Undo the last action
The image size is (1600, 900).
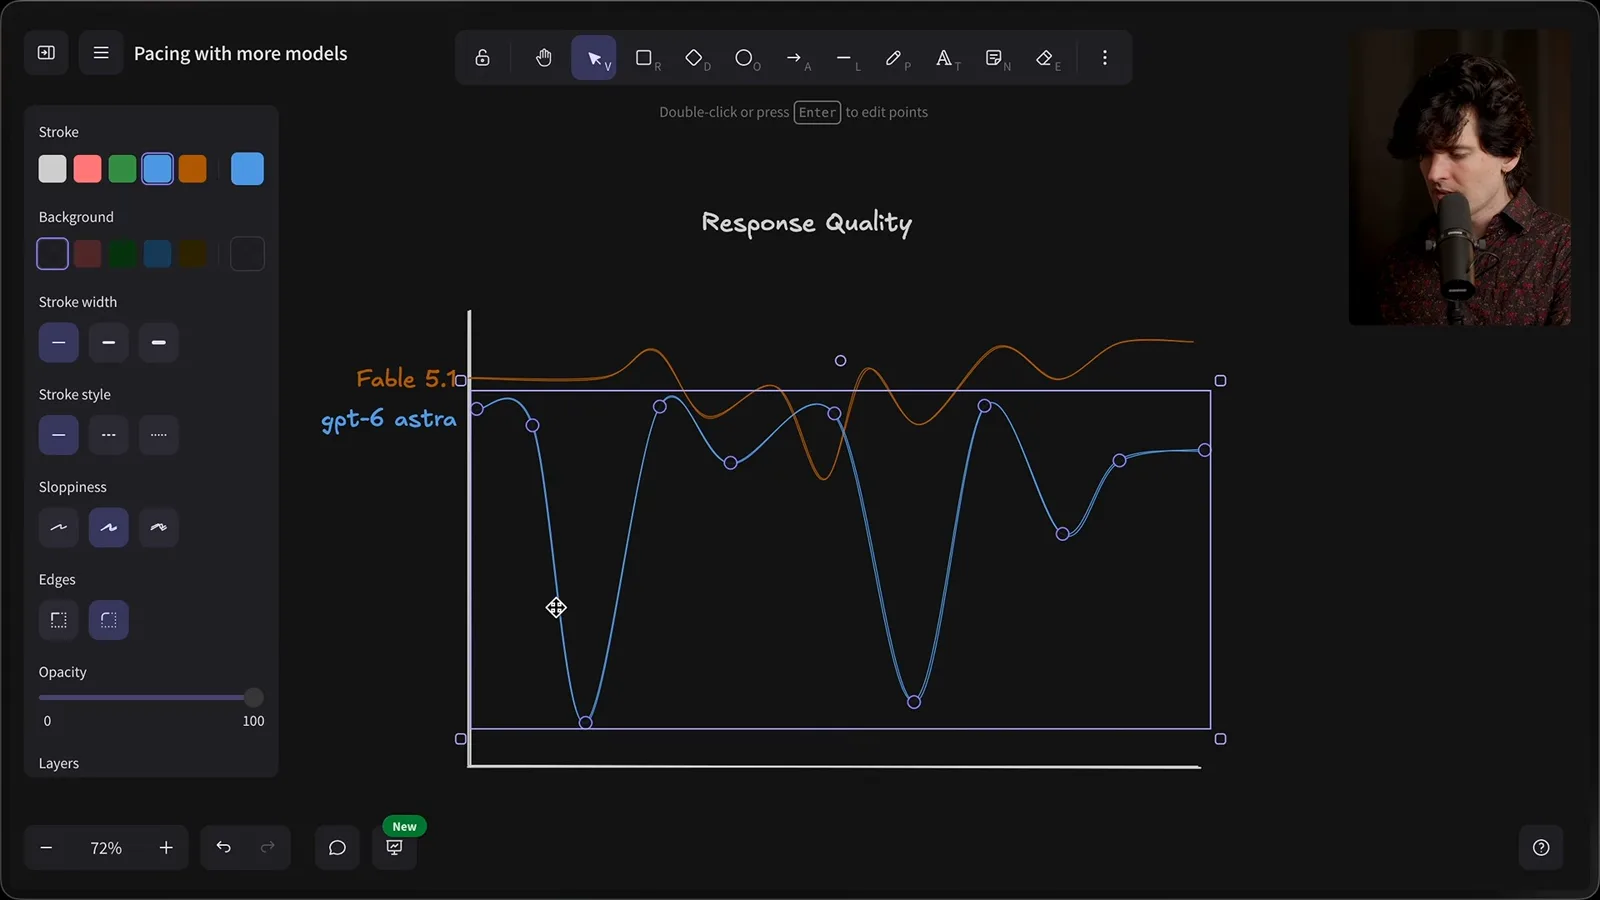coord(224,848)
